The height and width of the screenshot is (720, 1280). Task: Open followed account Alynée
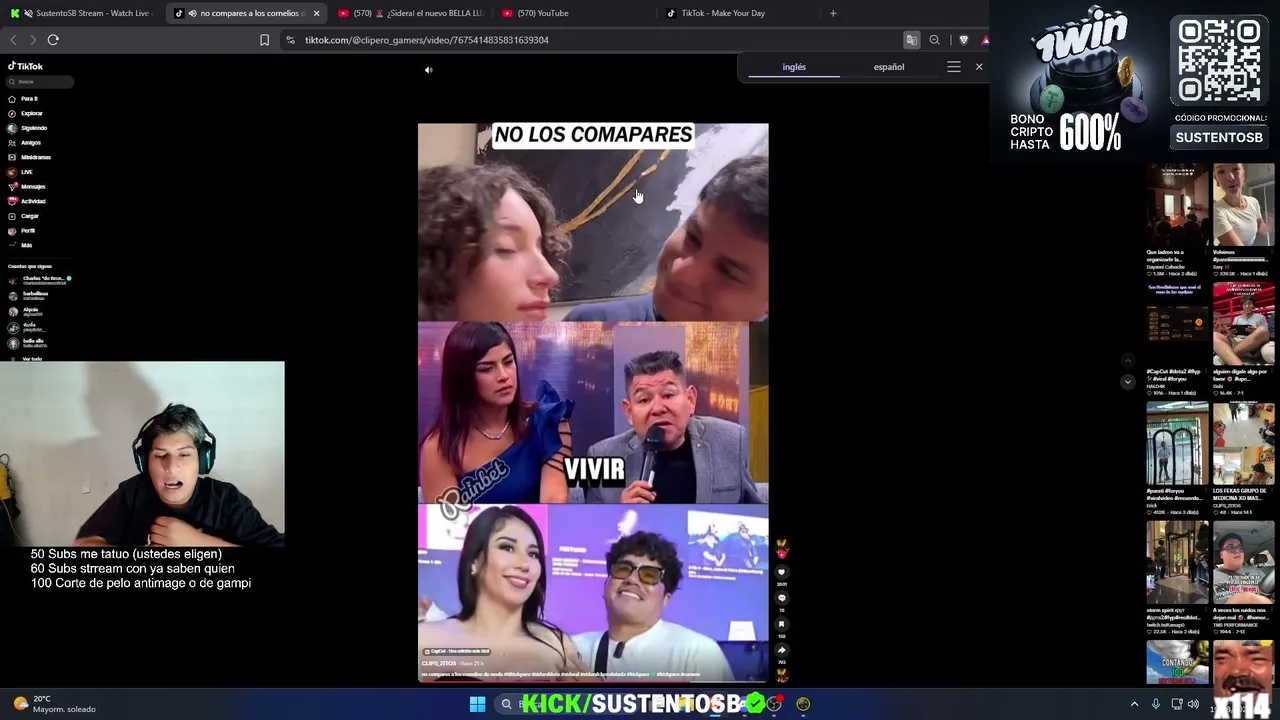click(25, 312)
